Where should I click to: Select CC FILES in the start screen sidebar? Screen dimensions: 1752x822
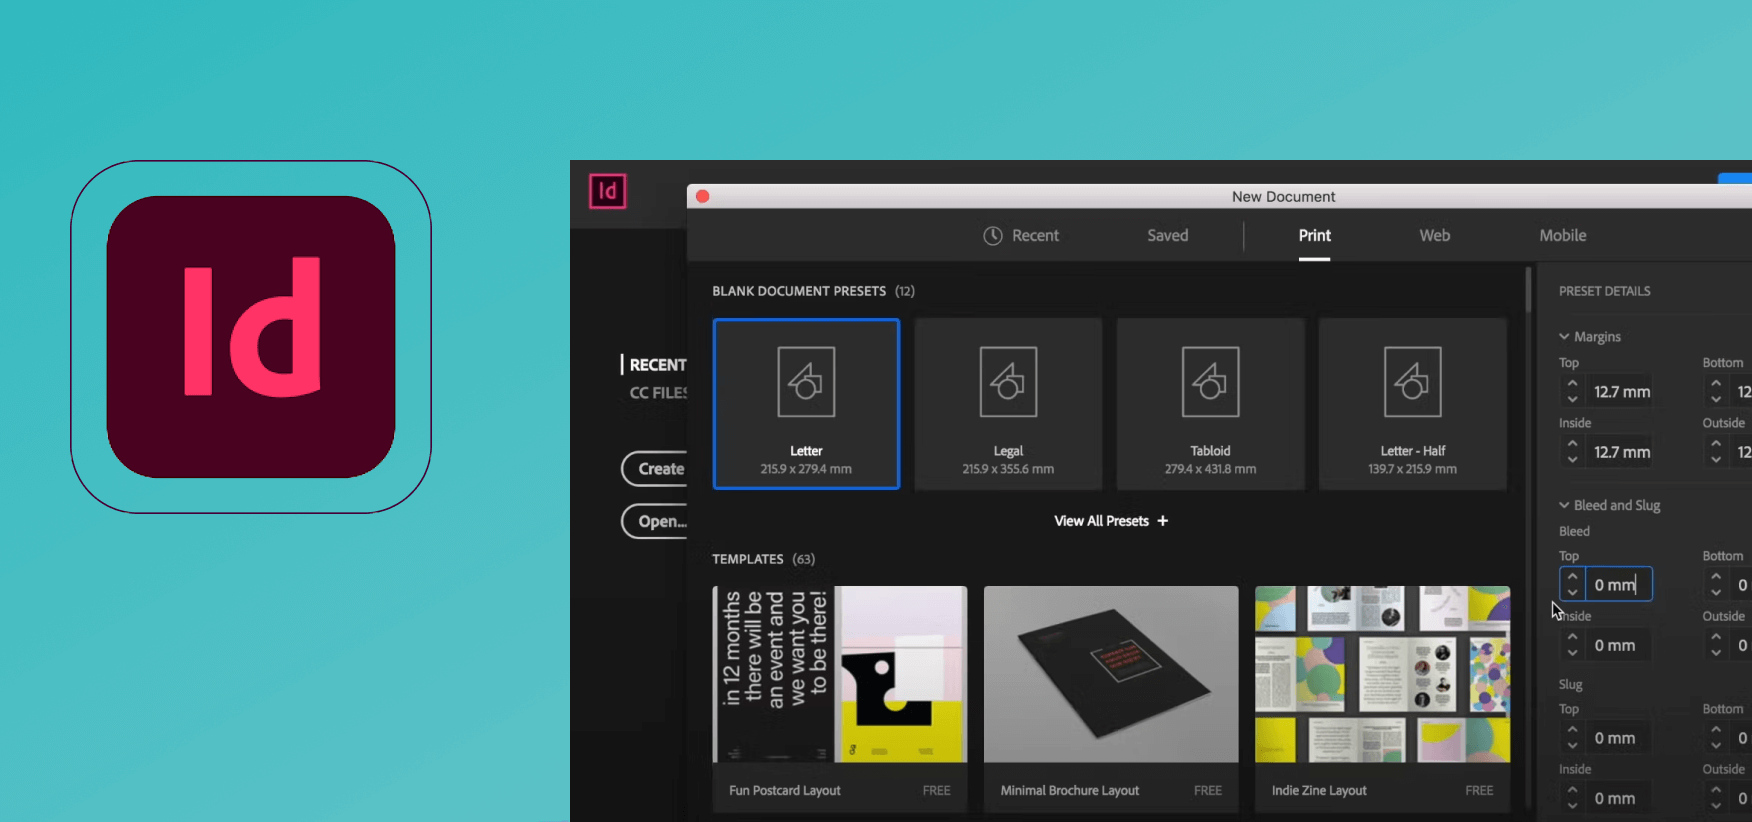coord(657,393)
